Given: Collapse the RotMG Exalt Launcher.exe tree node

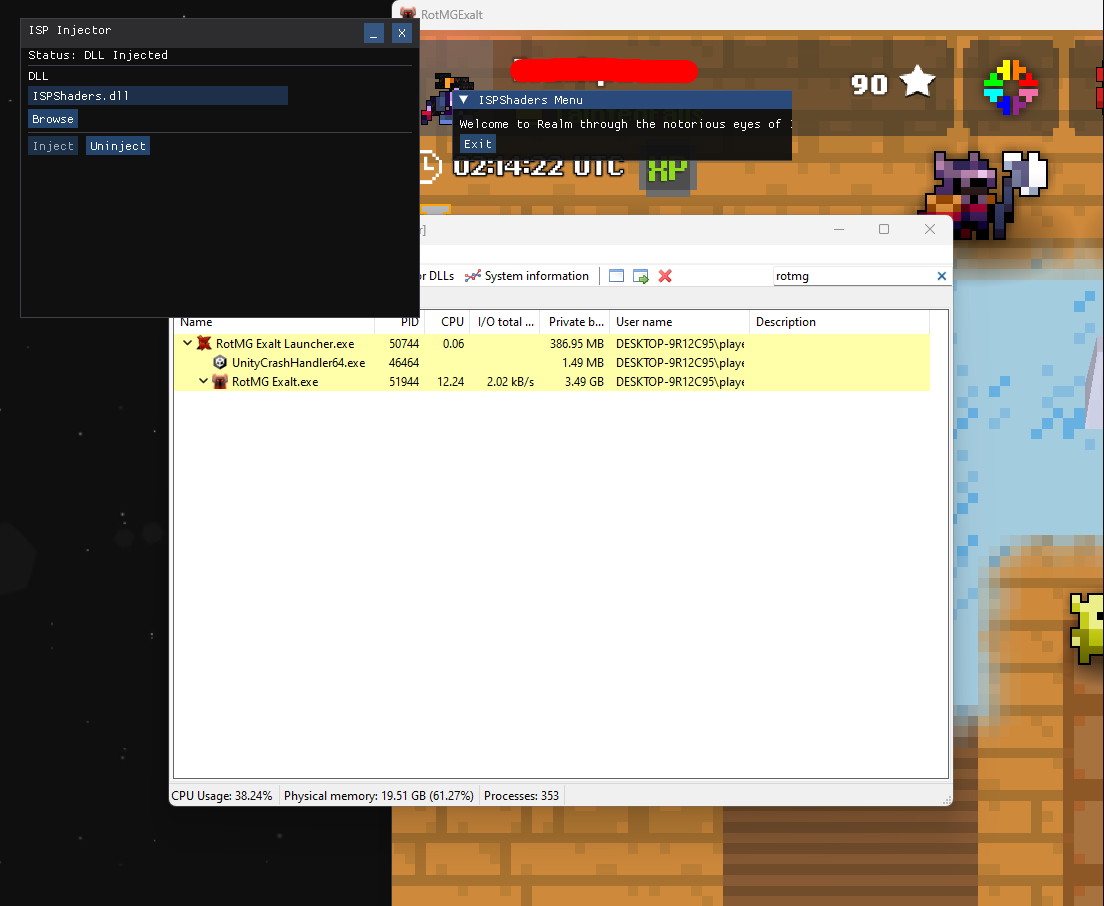Looking at the screenshot, I should (x=187, y=344).
